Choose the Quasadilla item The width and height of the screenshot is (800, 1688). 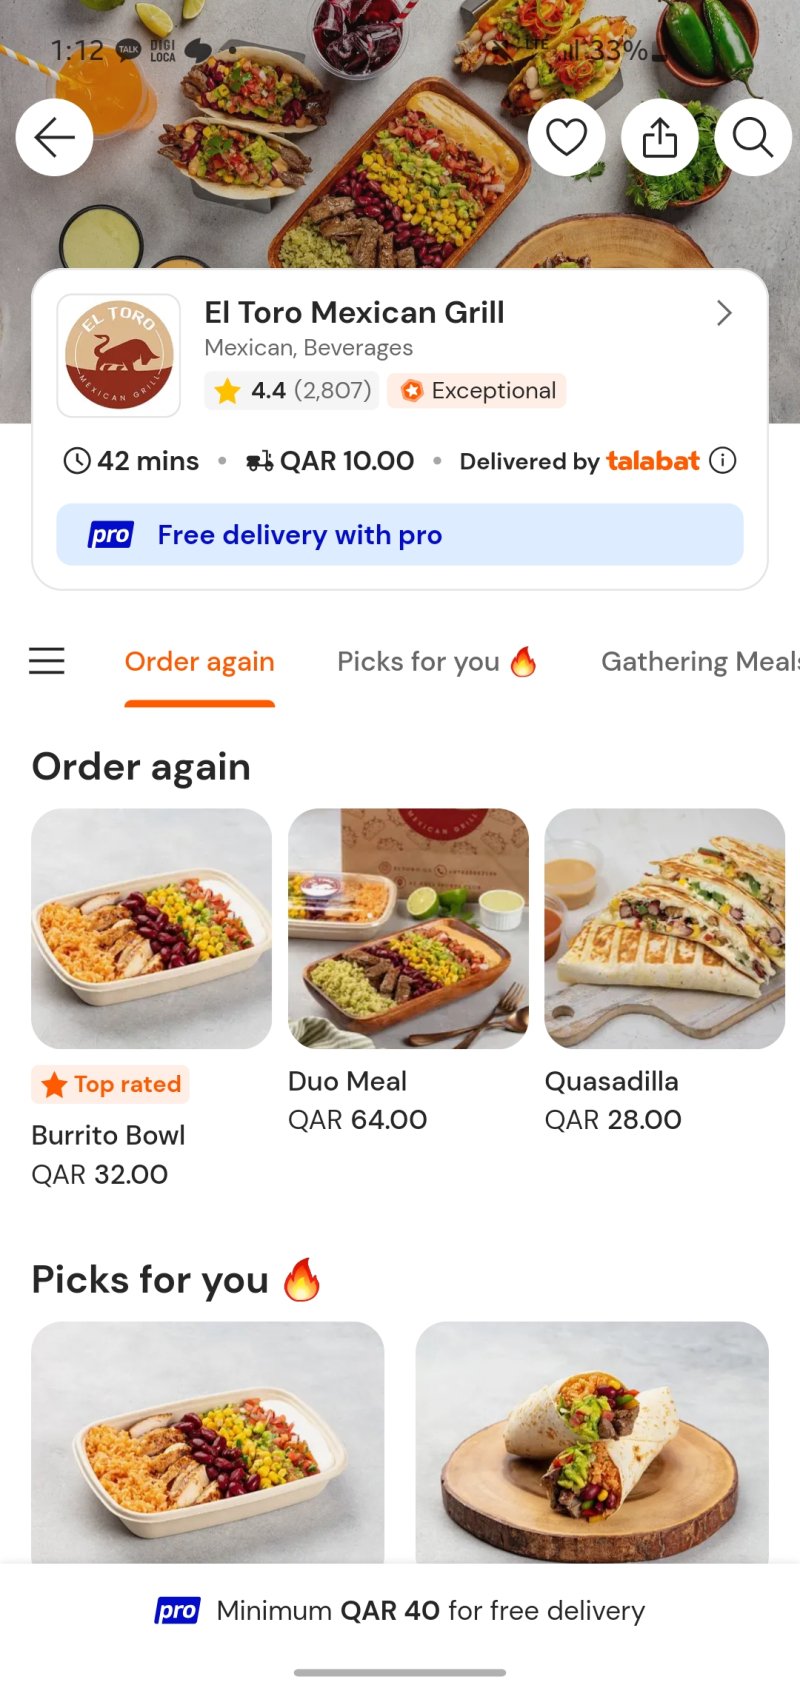[664, 929]
